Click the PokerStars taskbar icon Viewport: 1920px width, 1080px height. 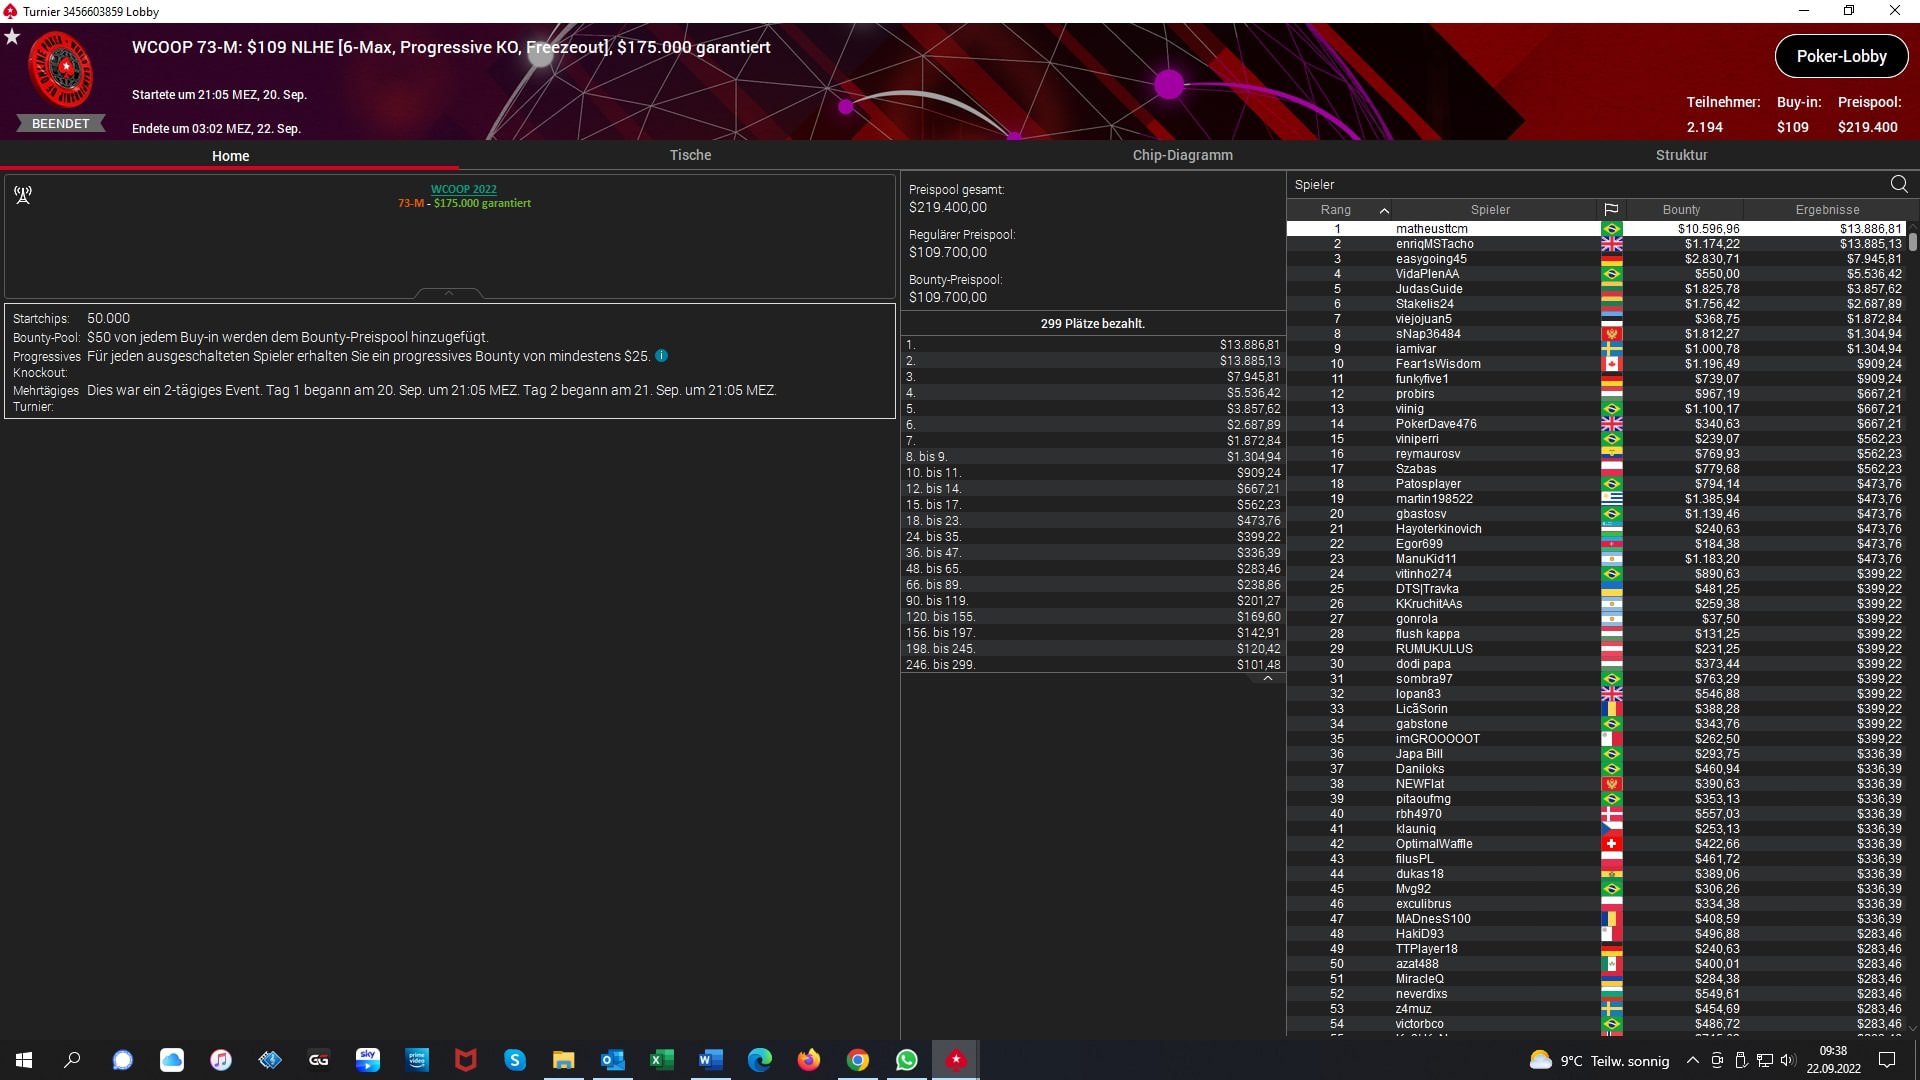point(956,1060)
